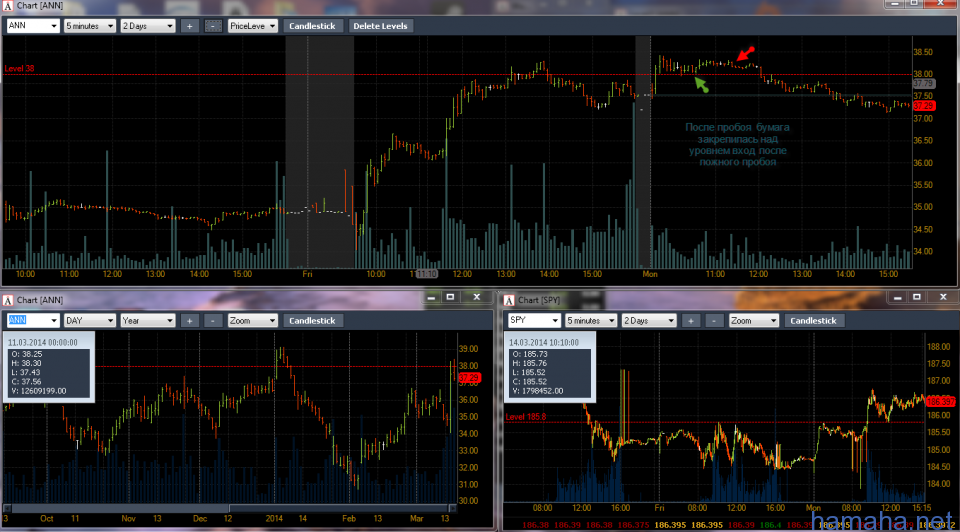This screenshot has height=532, width=960.
Task: Click the Delete Levels button
Action: click(380, 26)
